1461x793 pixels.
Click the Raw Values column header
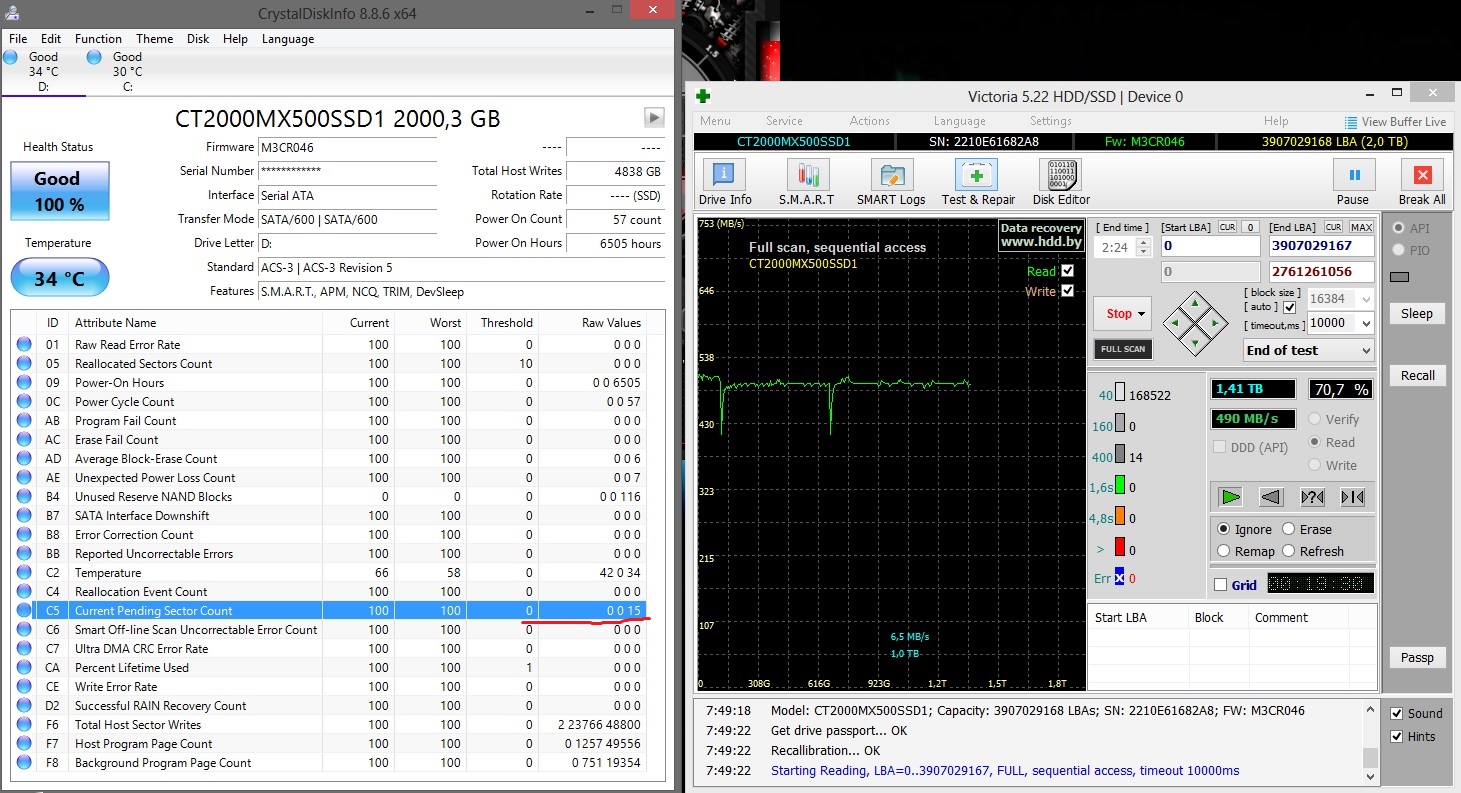[x=611, y=323]
